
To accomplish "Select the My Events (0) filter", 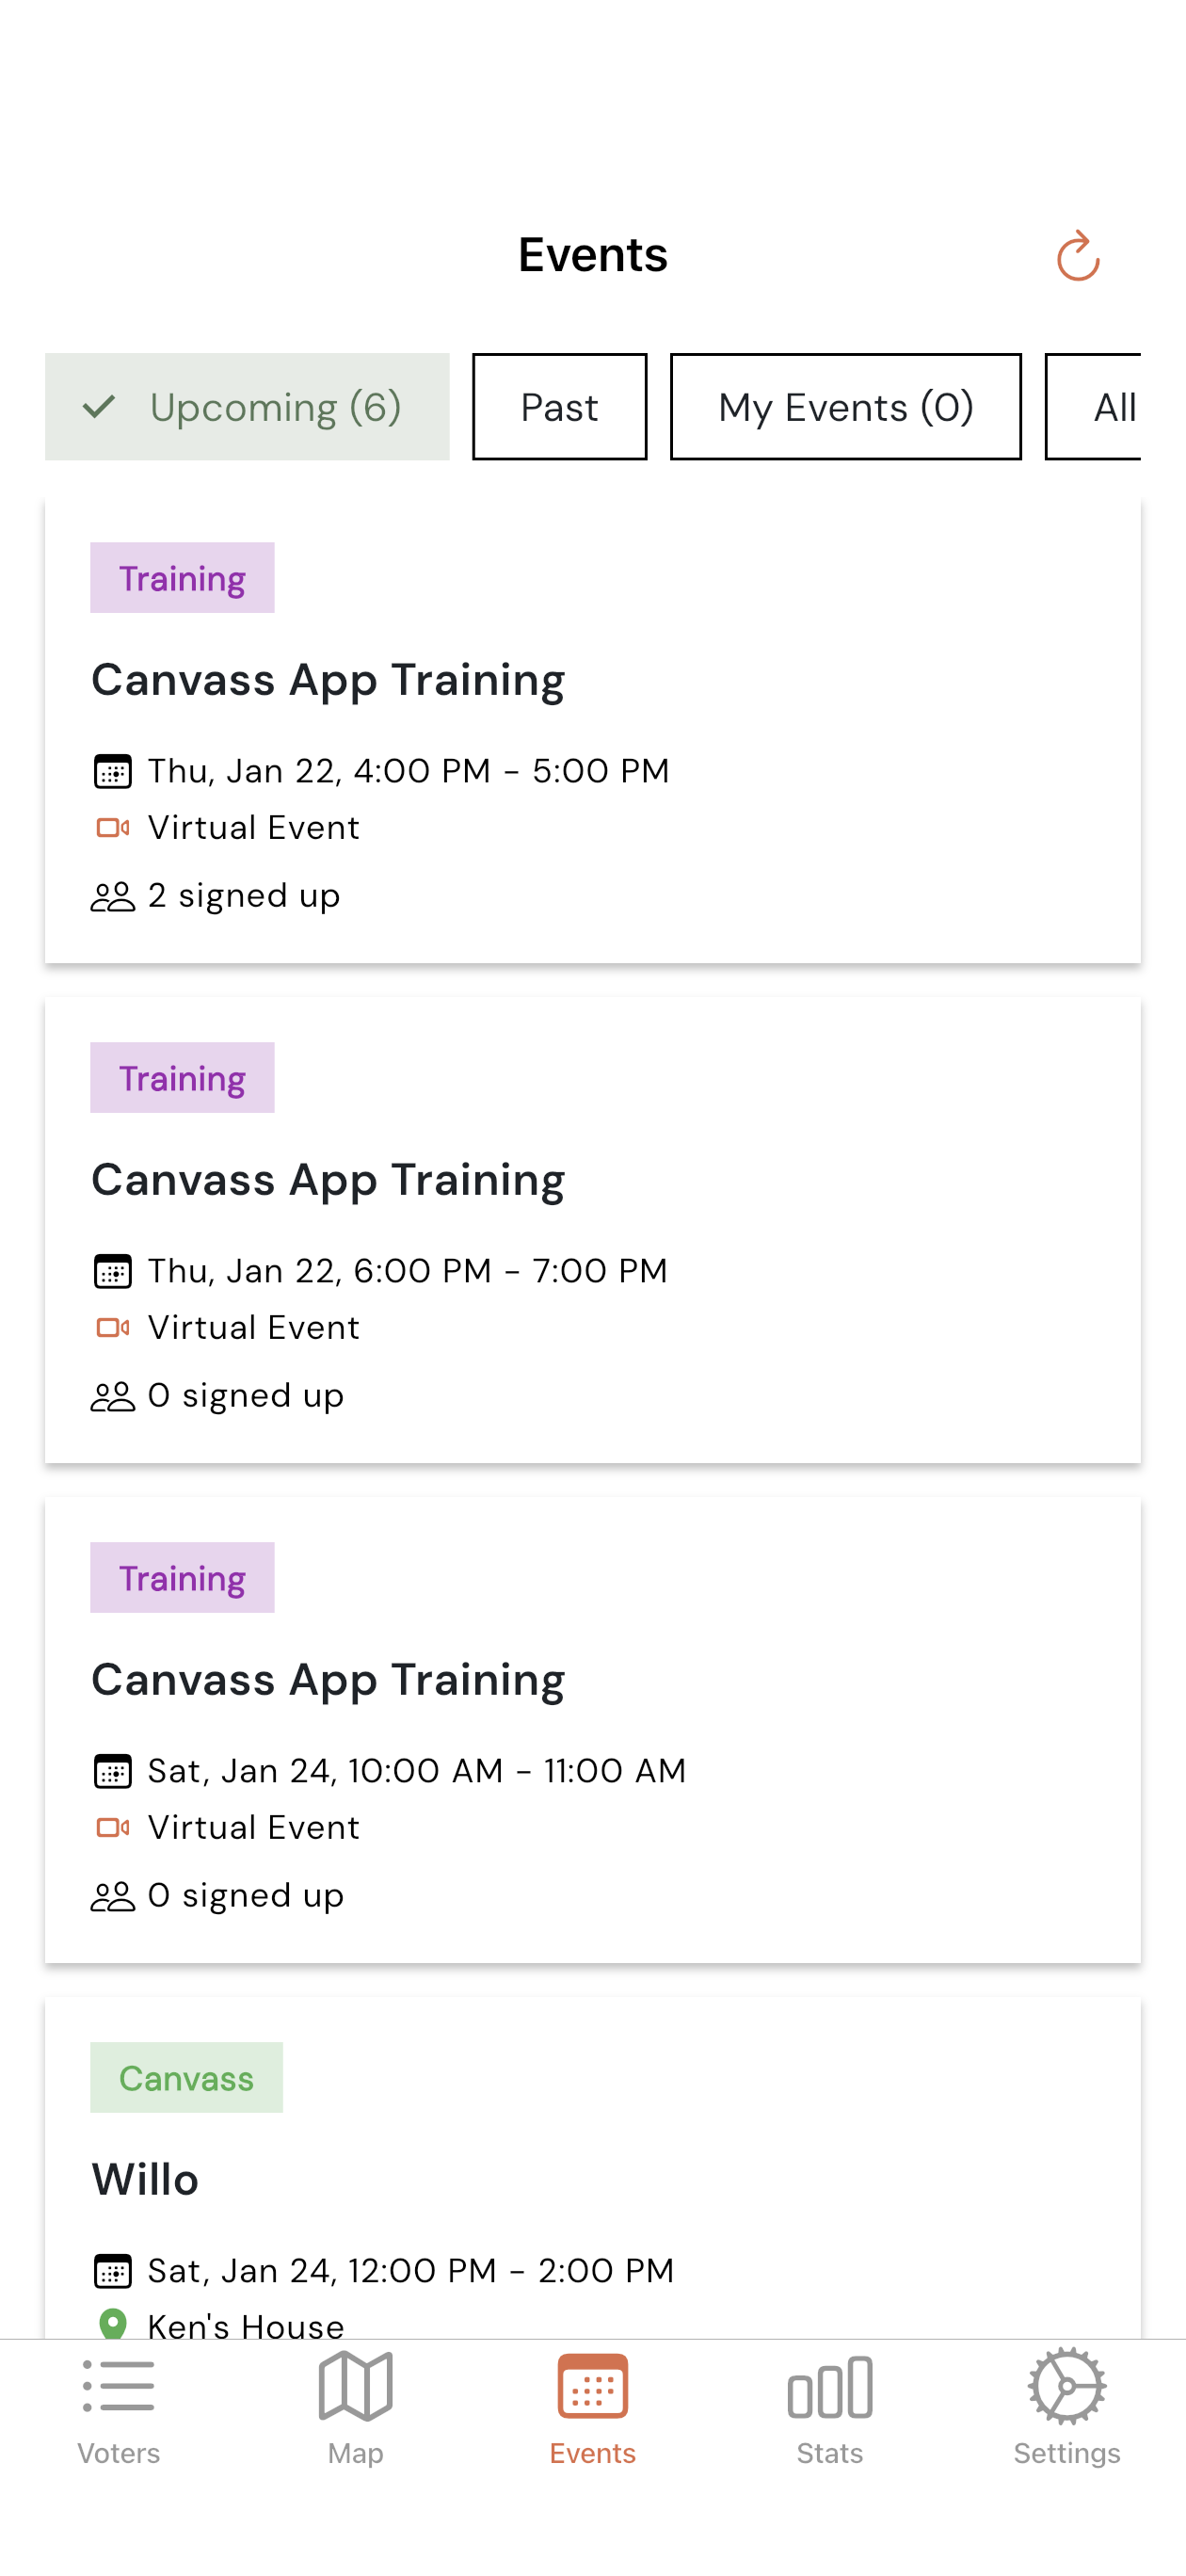I will click(x=845, y=407).
